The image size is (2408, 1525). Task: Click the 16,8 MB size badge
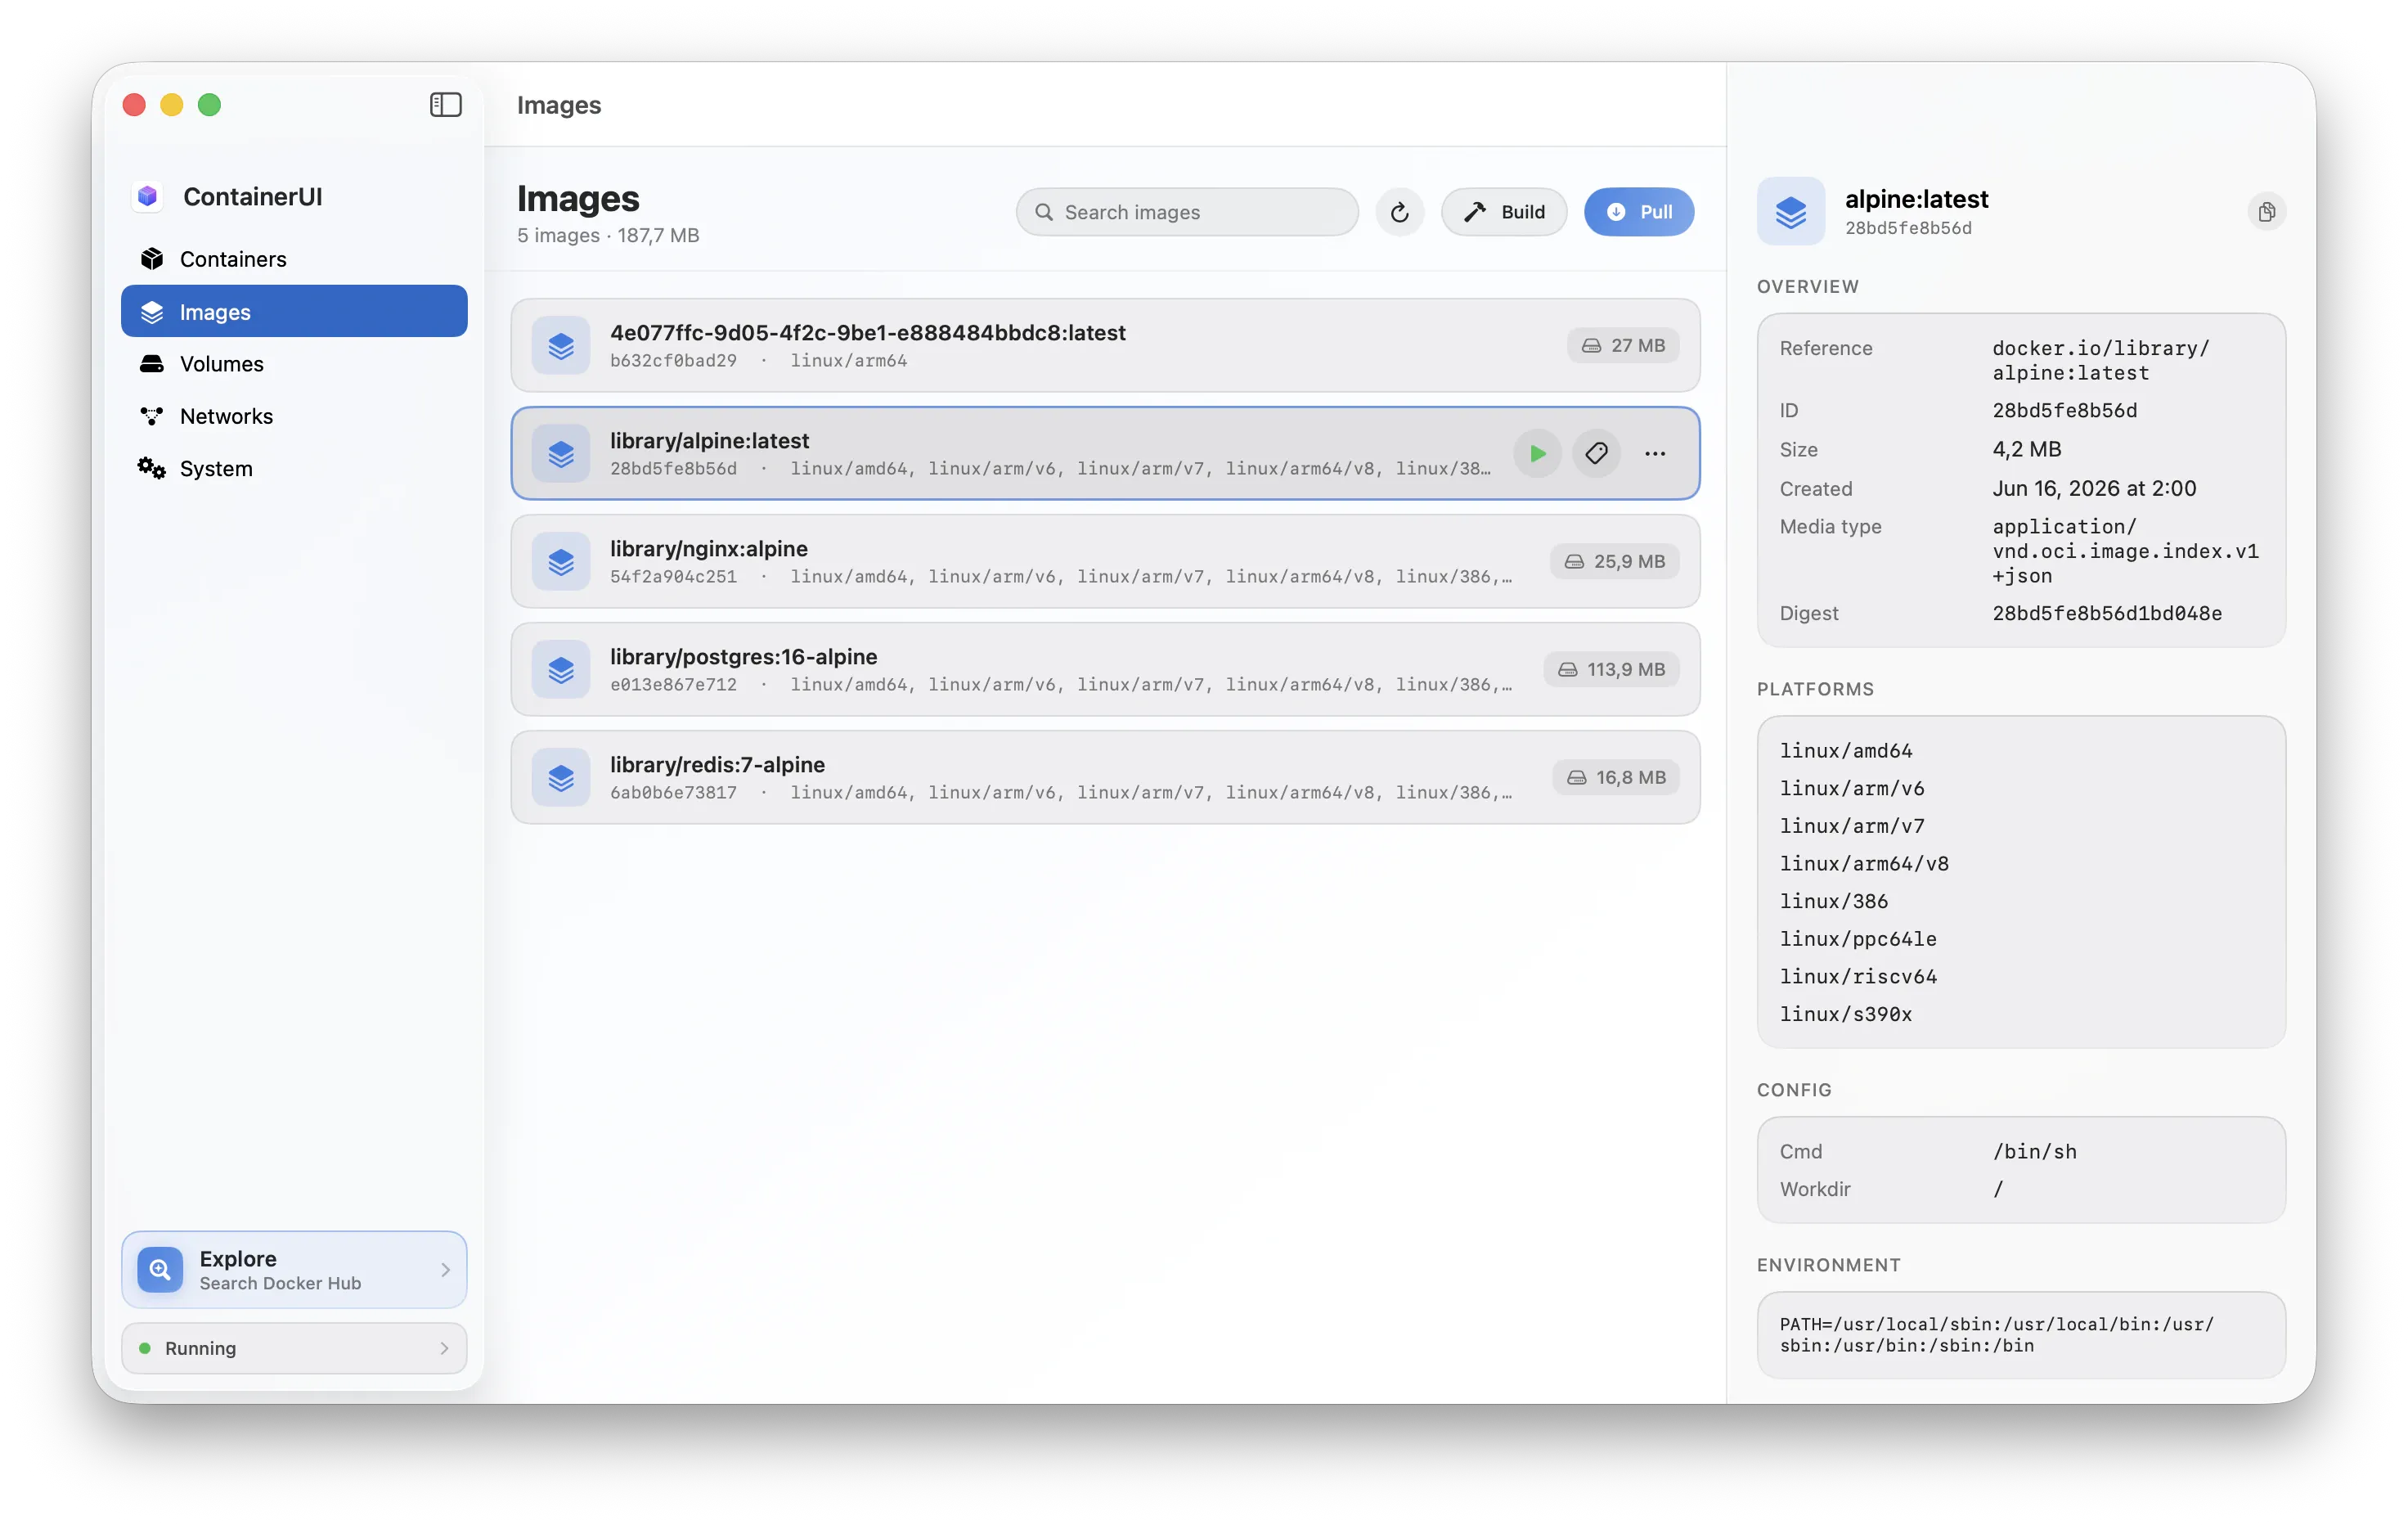[x=1616, y=778]
